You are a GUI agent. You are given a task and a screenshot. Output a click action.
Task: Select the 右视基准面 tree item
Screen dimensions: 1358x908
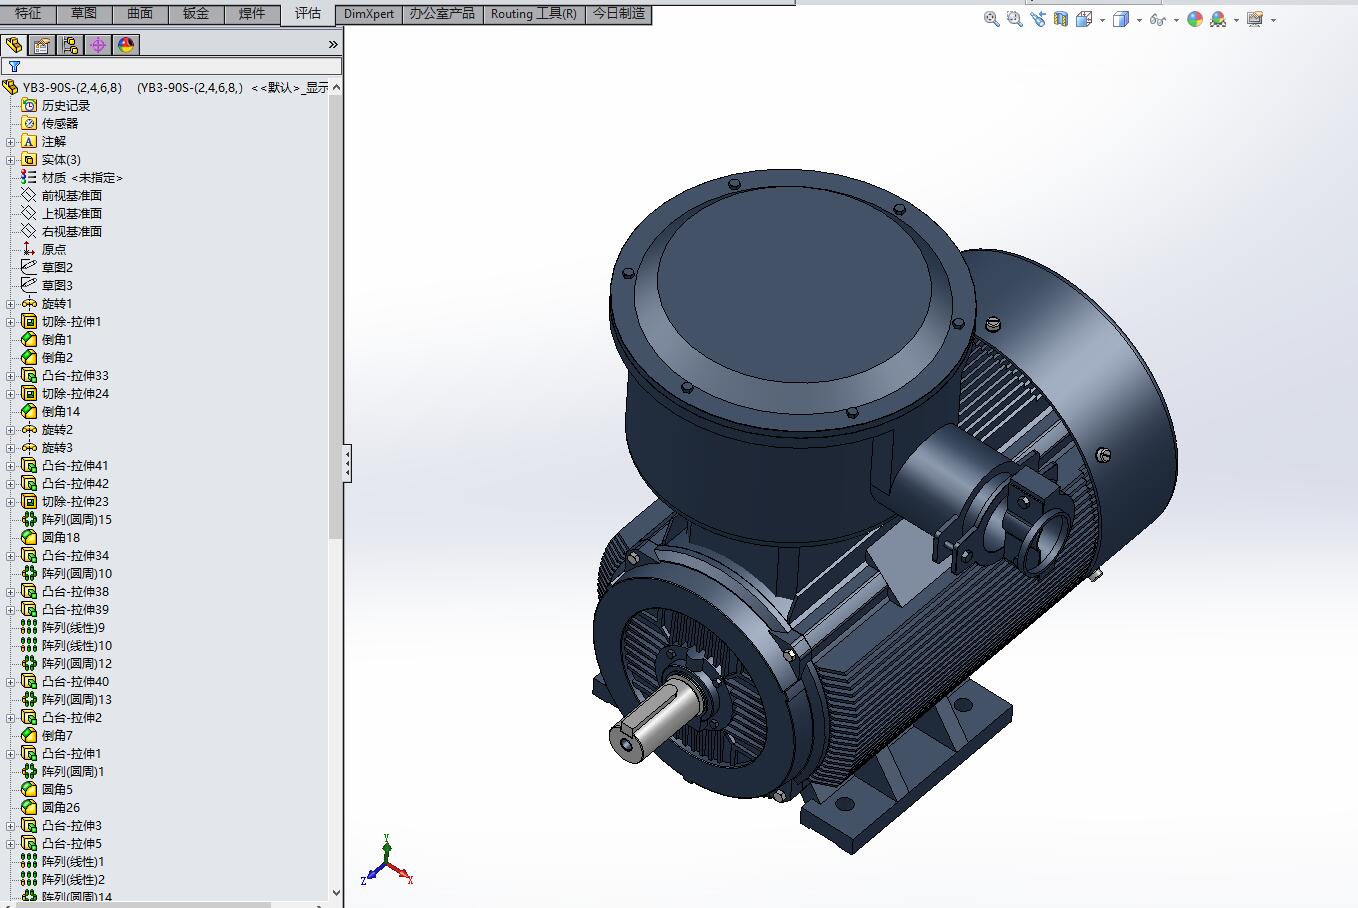point(71,231)
